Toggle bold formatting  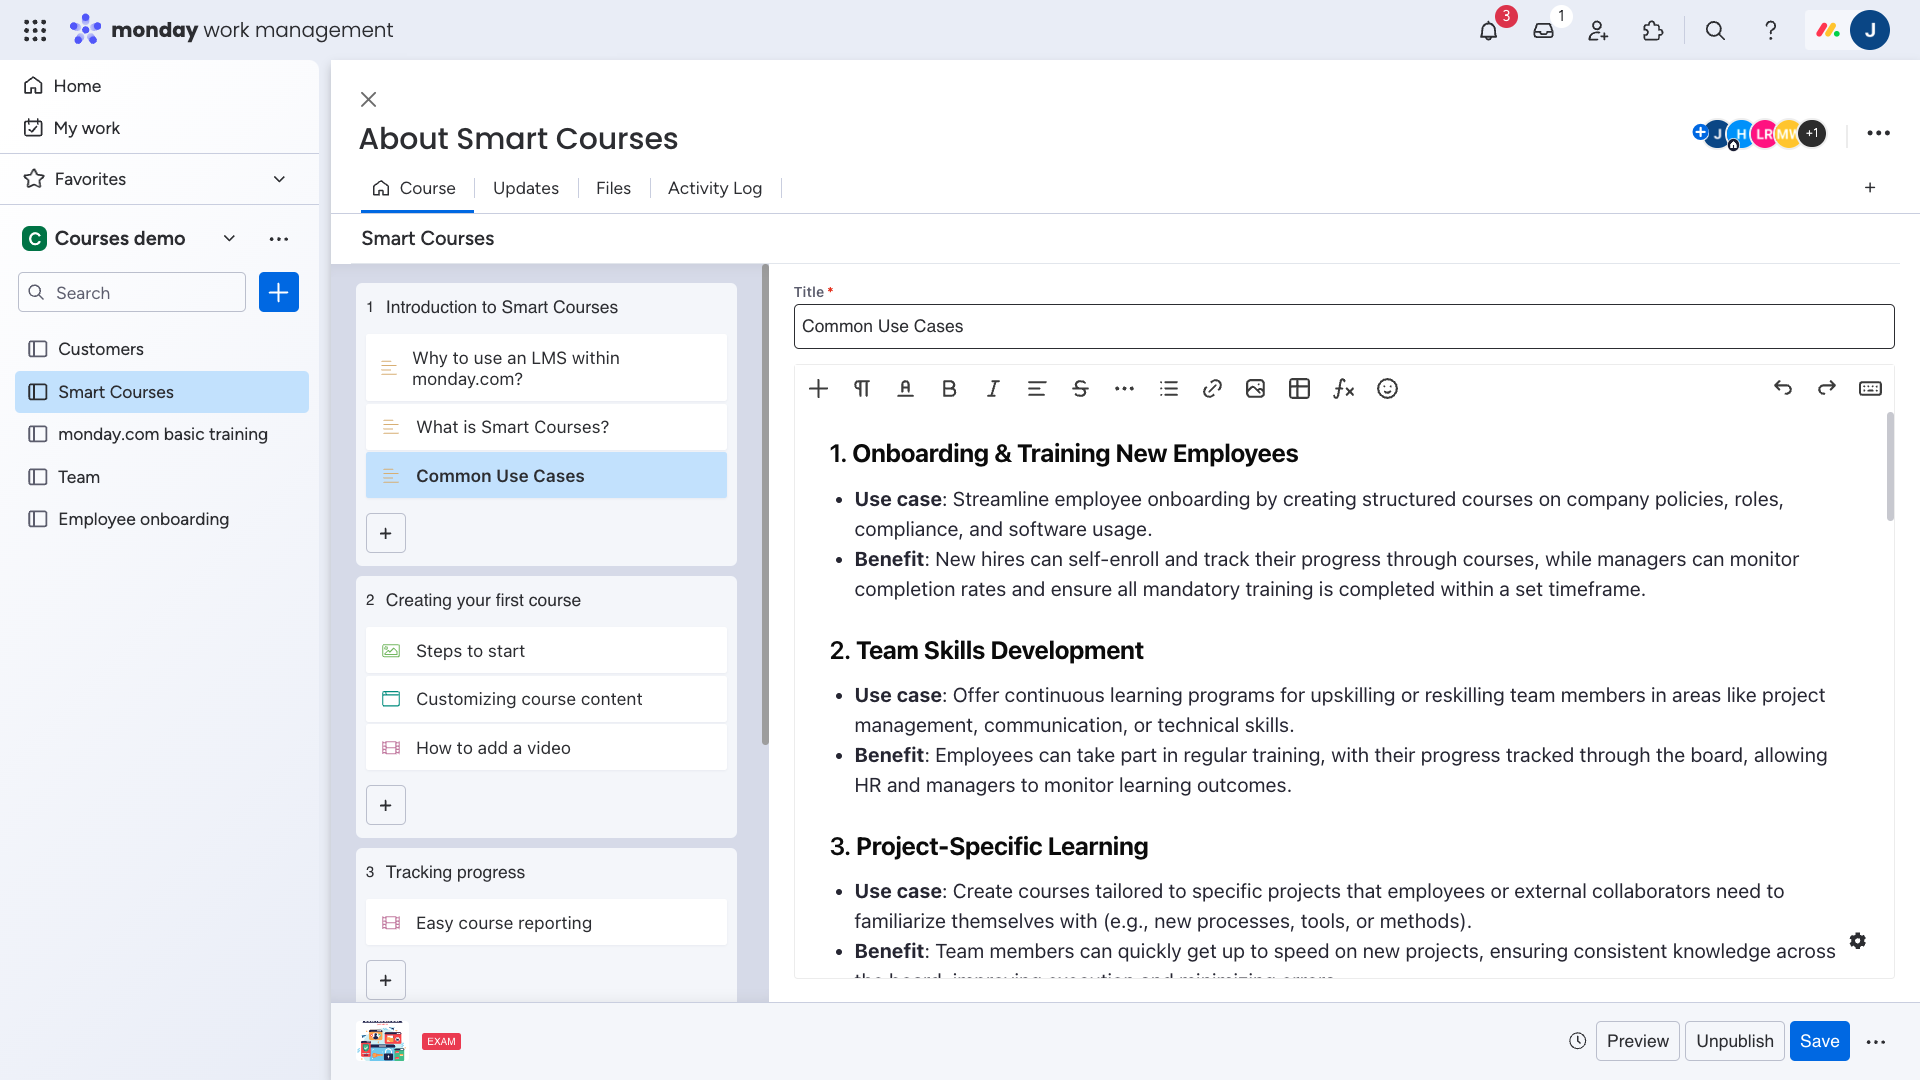pos(949,389)
